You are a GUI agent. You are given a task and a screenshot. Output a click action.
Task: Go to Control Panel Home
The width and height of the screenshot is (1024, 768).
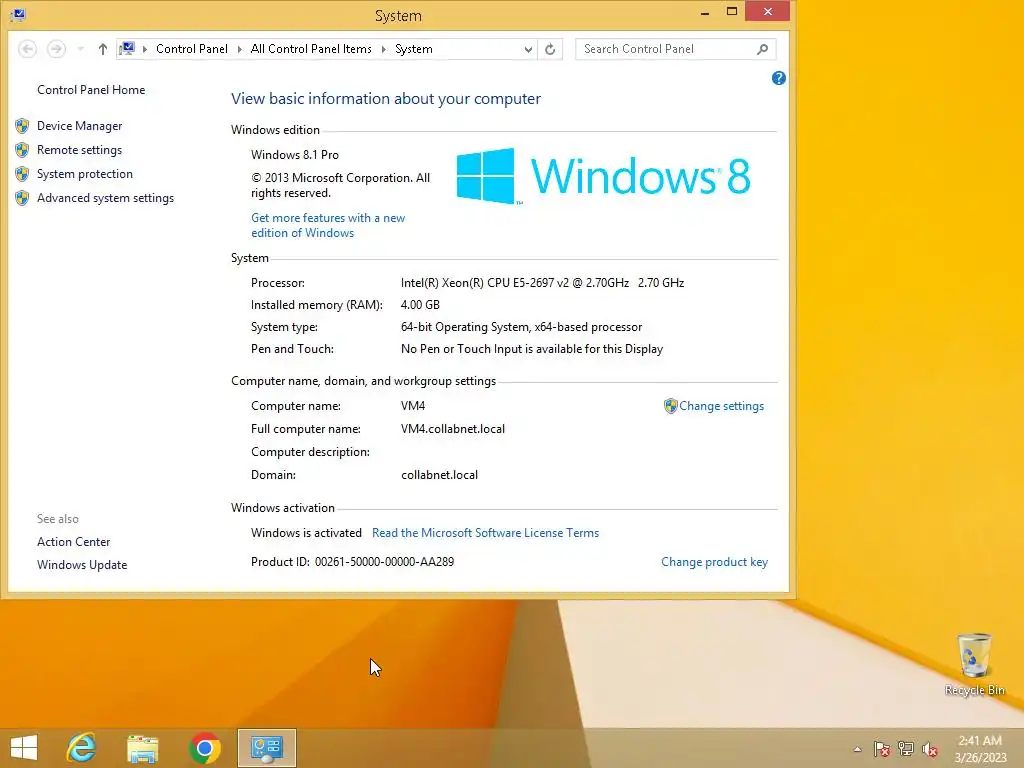point(91,89)
